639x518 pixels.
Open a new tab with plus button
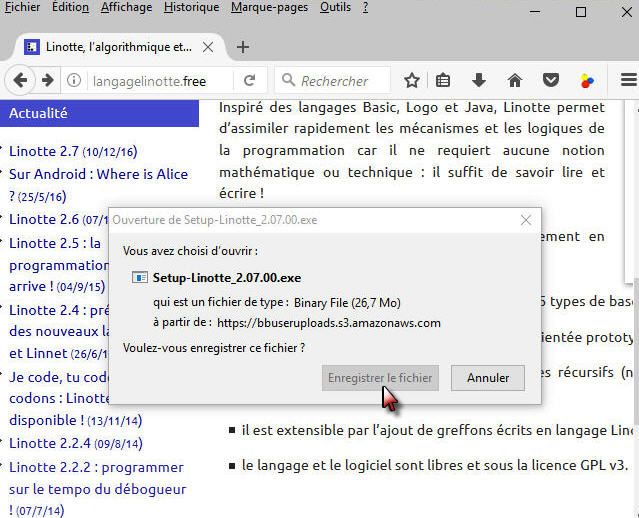[x=243, y=47]
